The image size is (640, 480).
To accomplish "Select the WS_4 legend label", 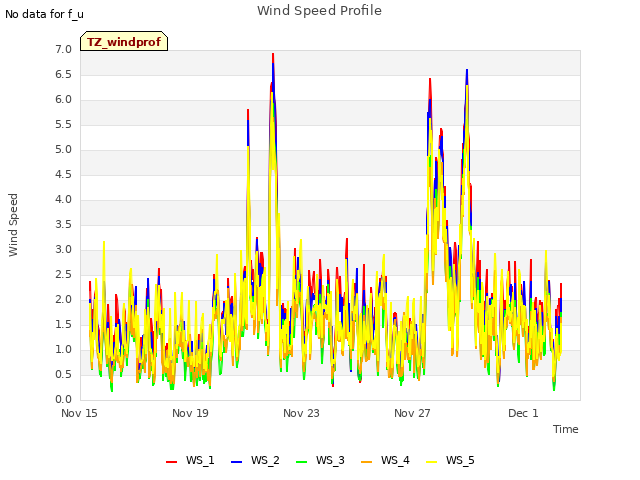I will [x=395, y=460].
